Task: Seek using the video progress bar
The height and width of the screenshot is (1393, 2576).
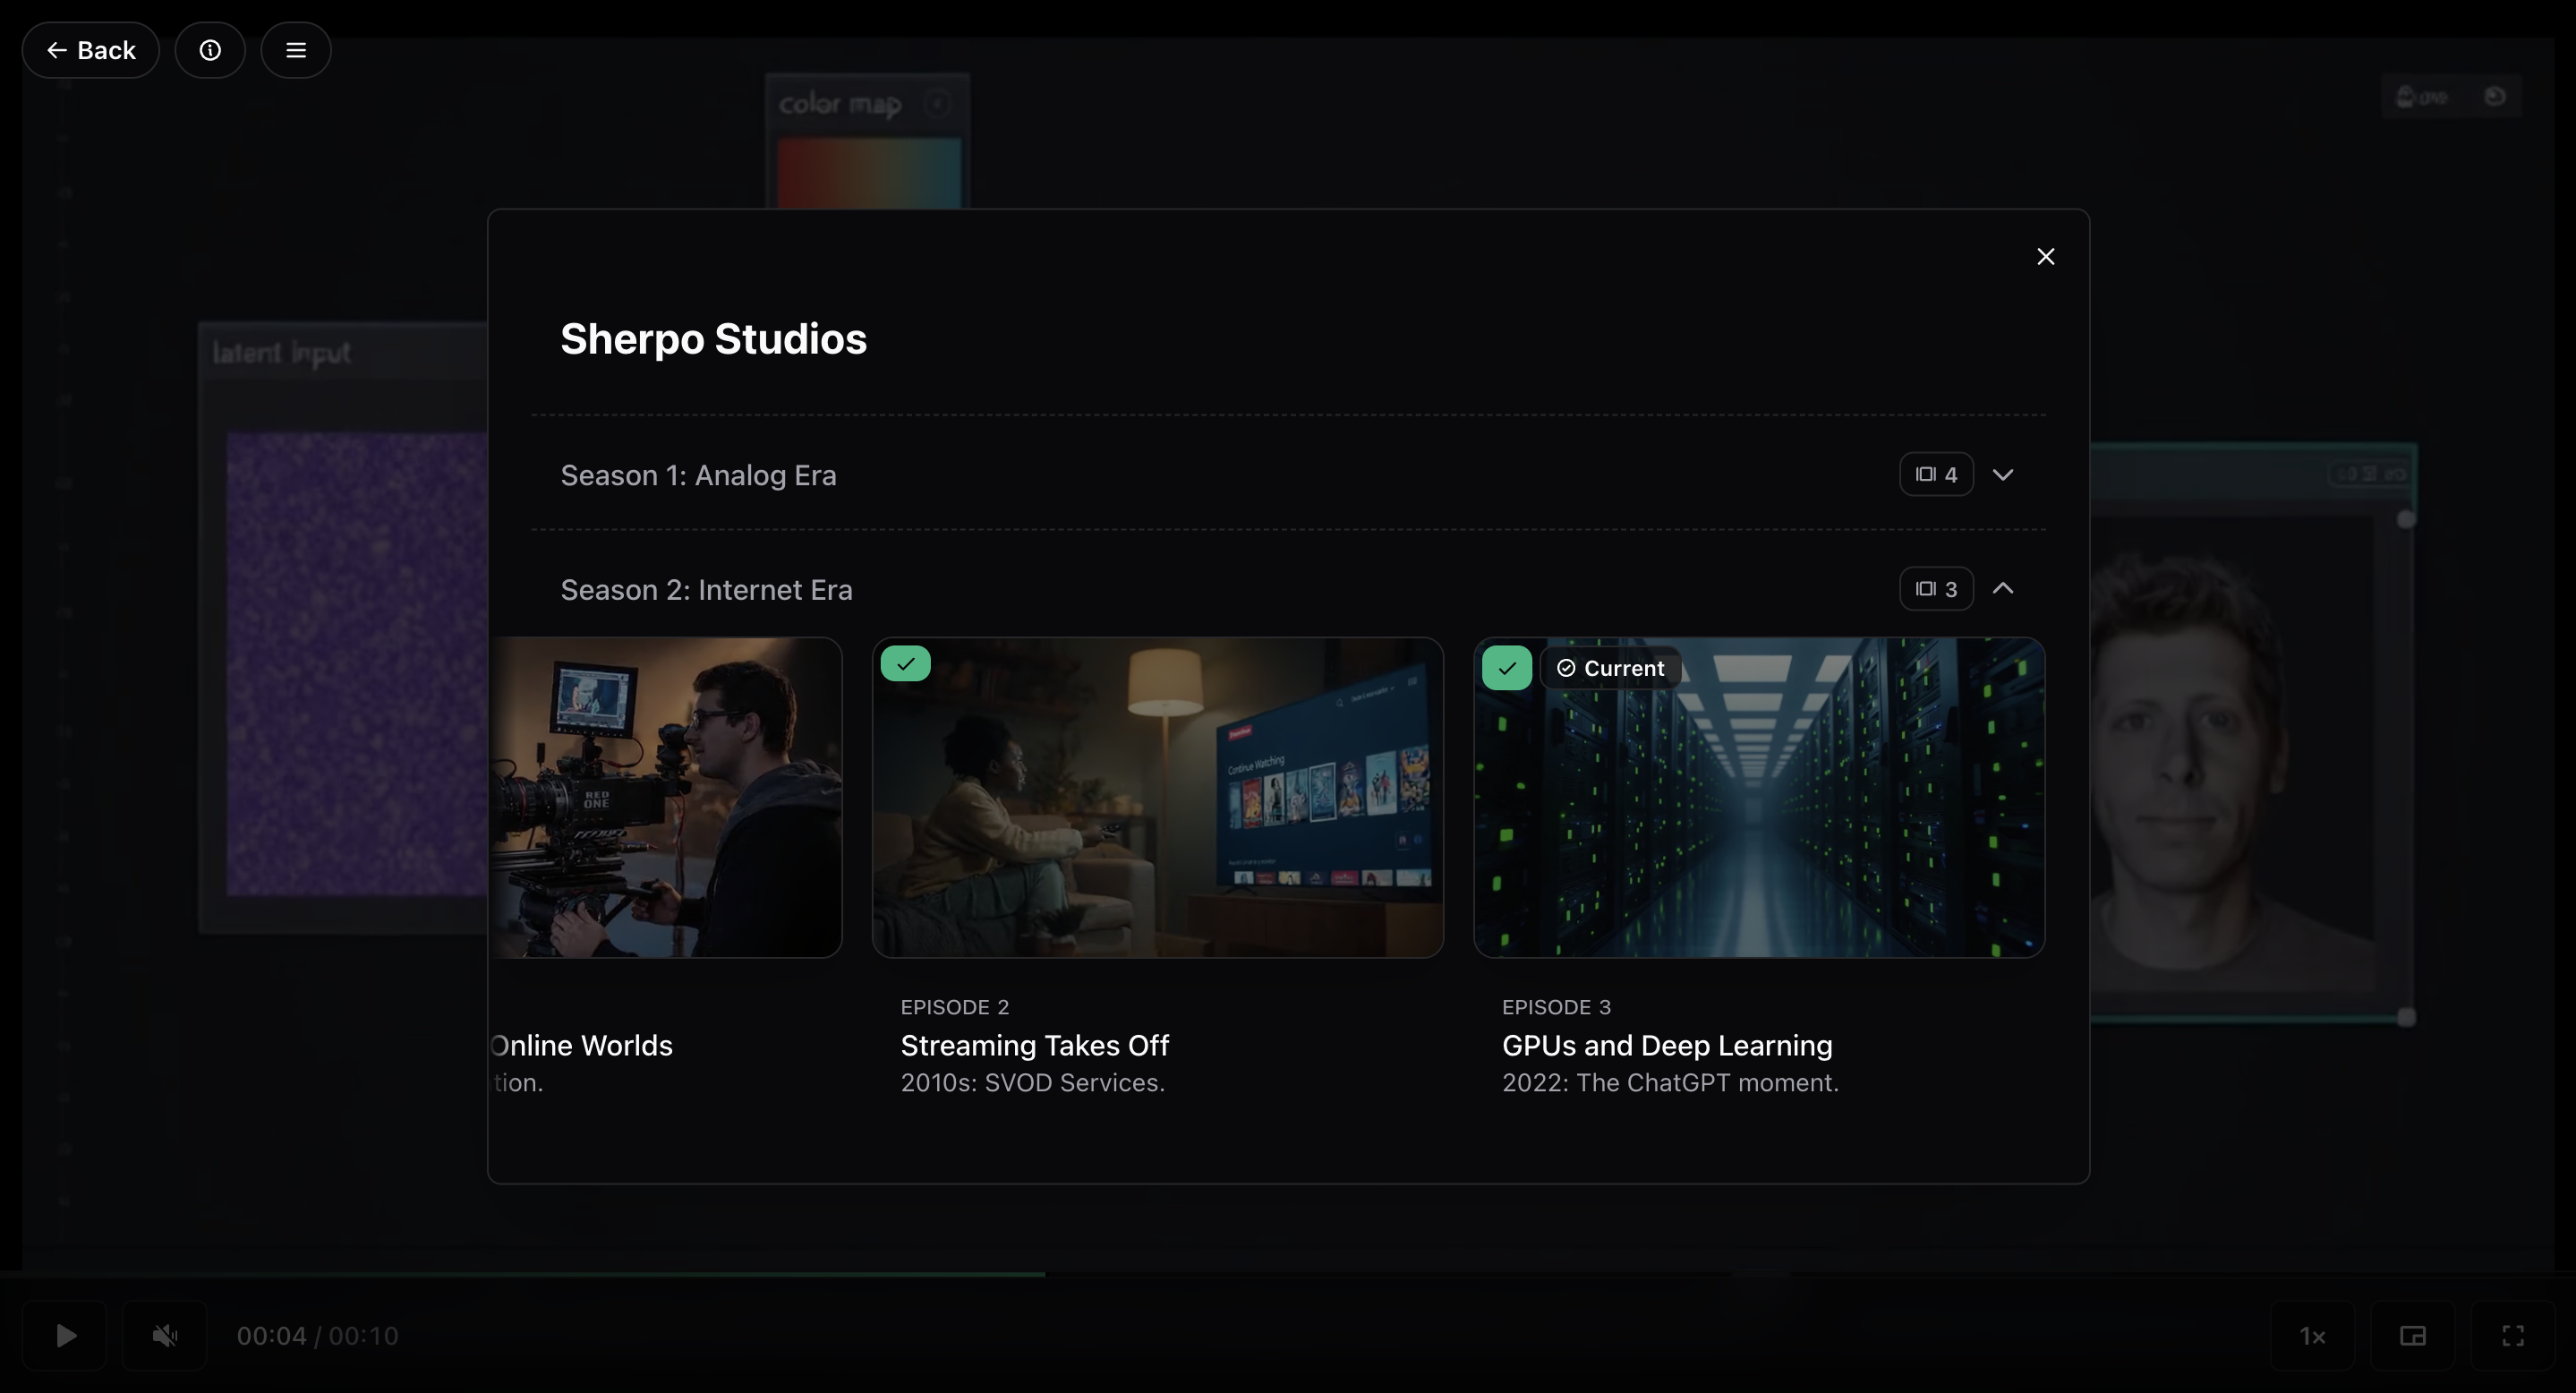Action: (x=1288, y=1273)
